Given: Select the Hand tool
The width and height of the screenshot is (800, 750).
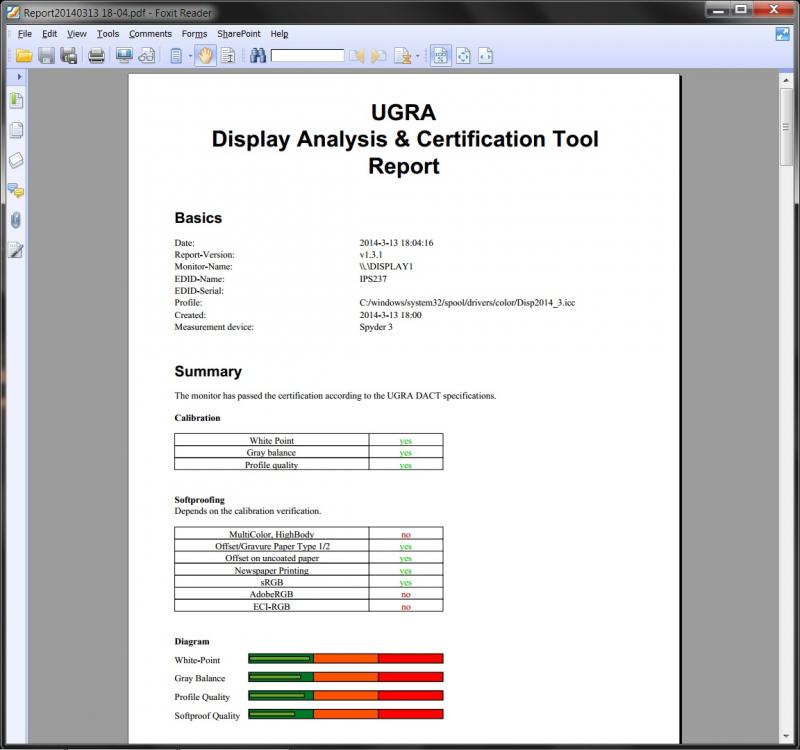Looking at the screenshot, I should point(205,56).
